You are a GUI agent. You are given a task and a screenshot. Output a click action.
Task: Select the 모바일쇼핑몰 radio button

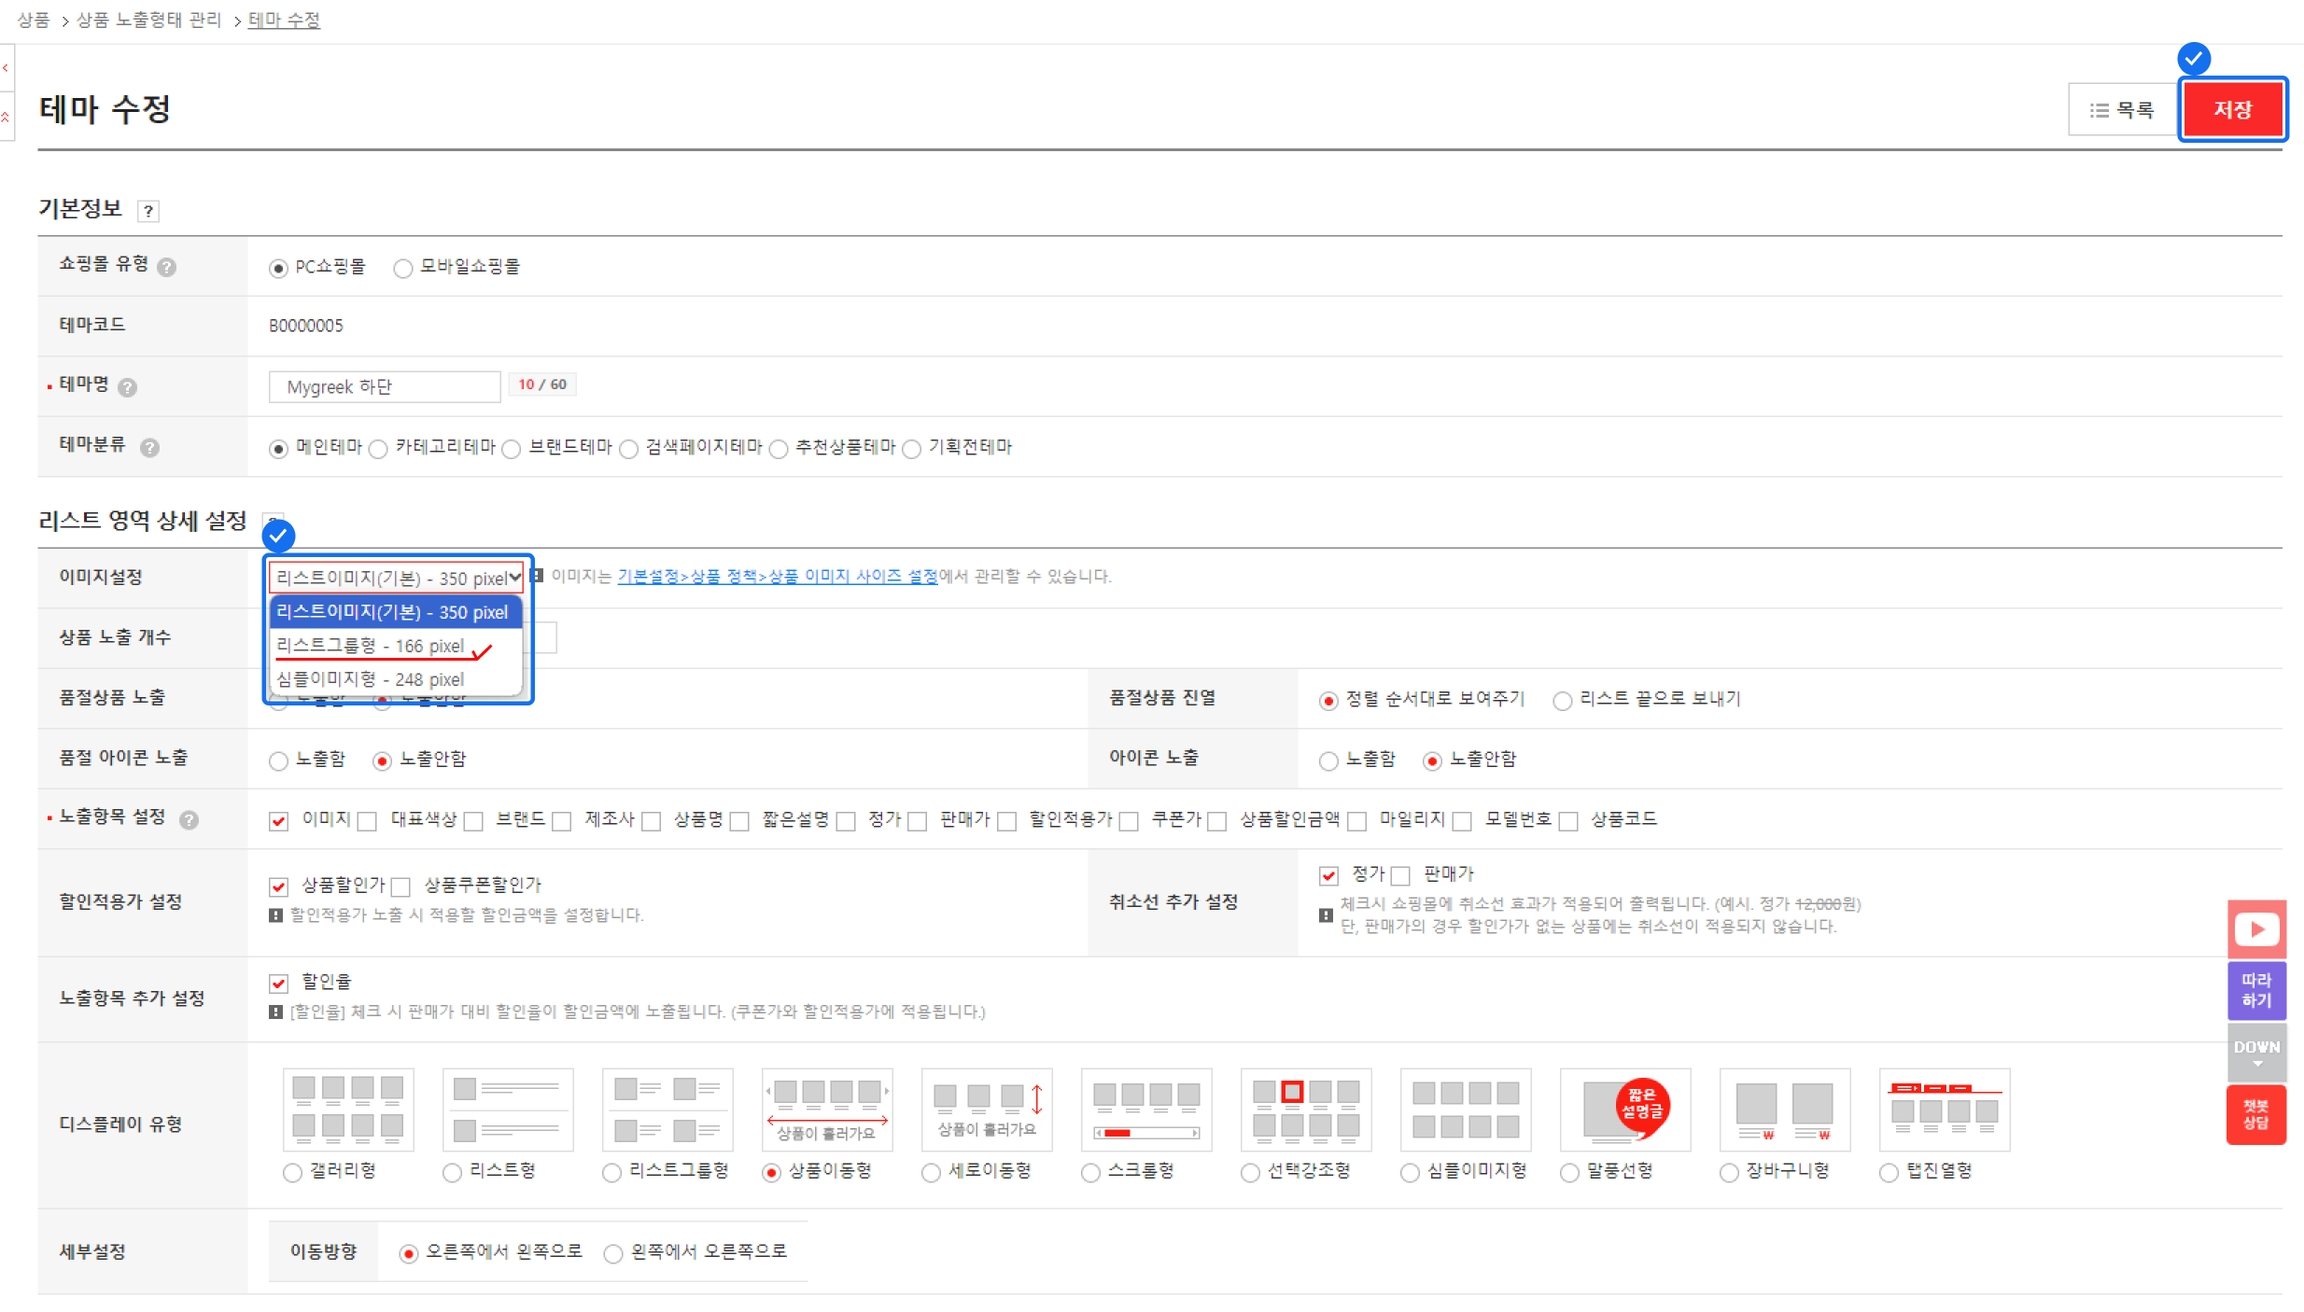coord(402,268)
